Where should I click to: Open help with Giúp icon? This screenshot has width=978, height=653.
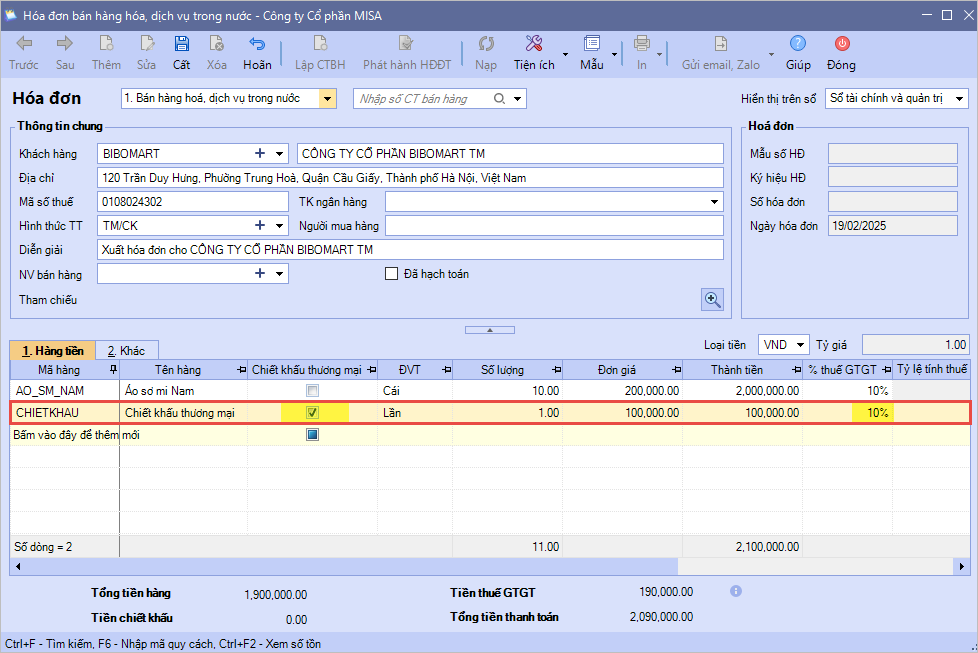click(x=798, y=44)
